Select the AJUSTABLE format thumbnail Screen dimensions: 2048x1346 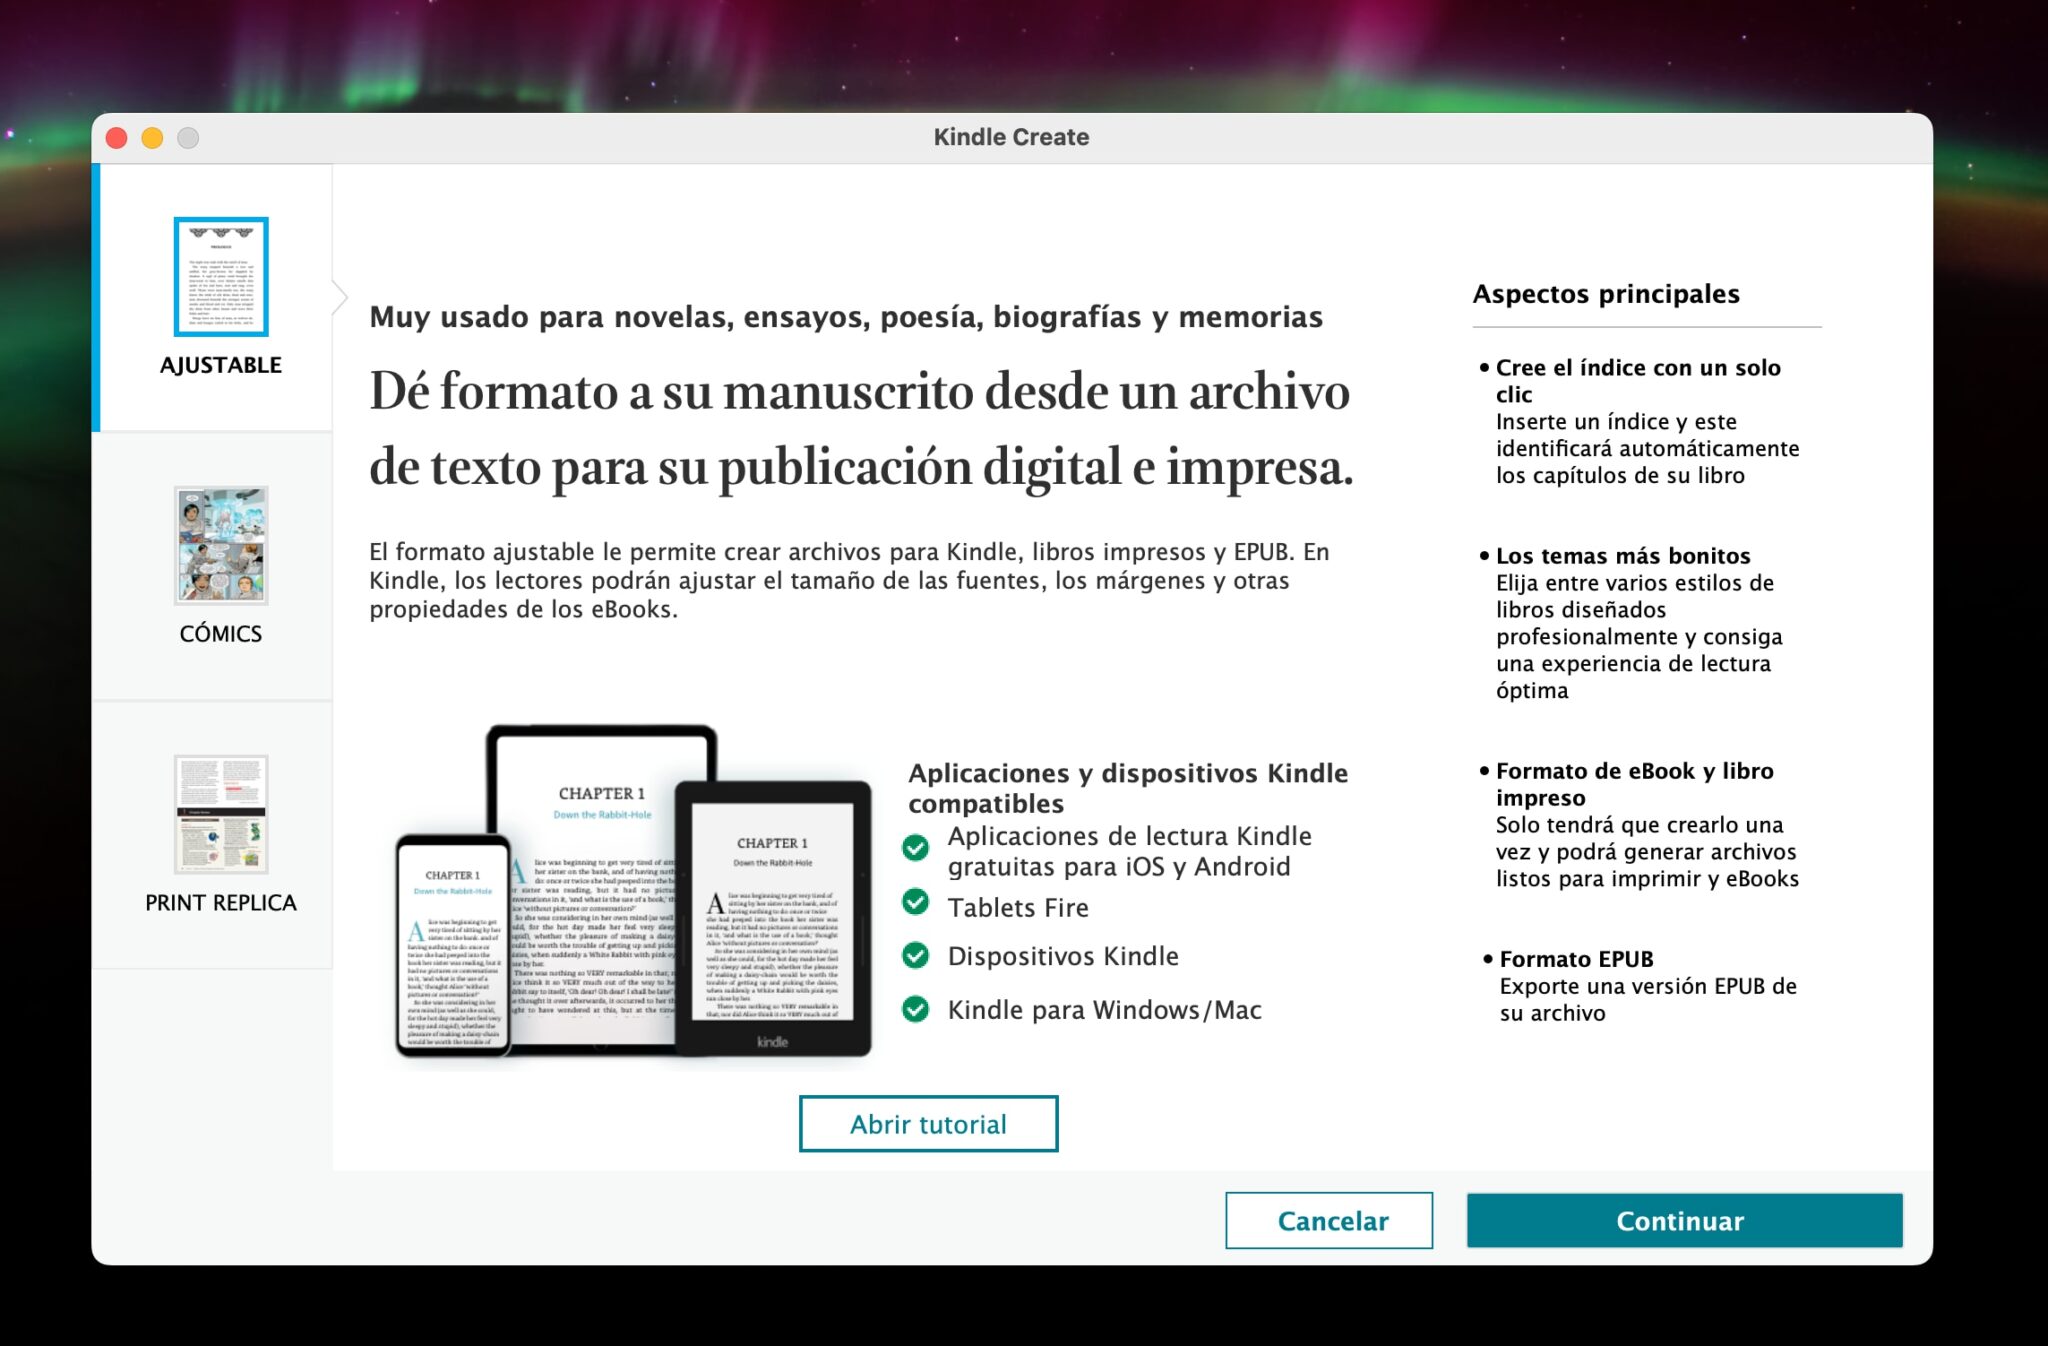[222, 278]
